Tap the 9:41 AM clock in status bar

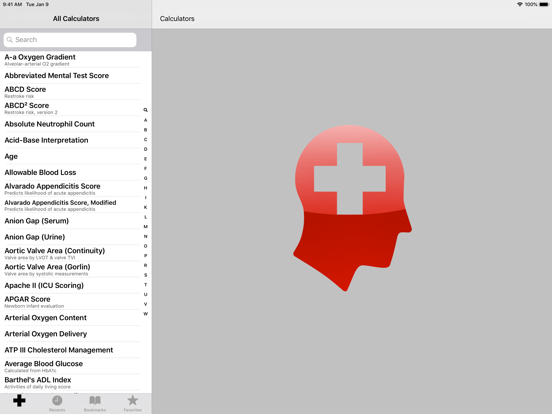click(x=12, y=4)
